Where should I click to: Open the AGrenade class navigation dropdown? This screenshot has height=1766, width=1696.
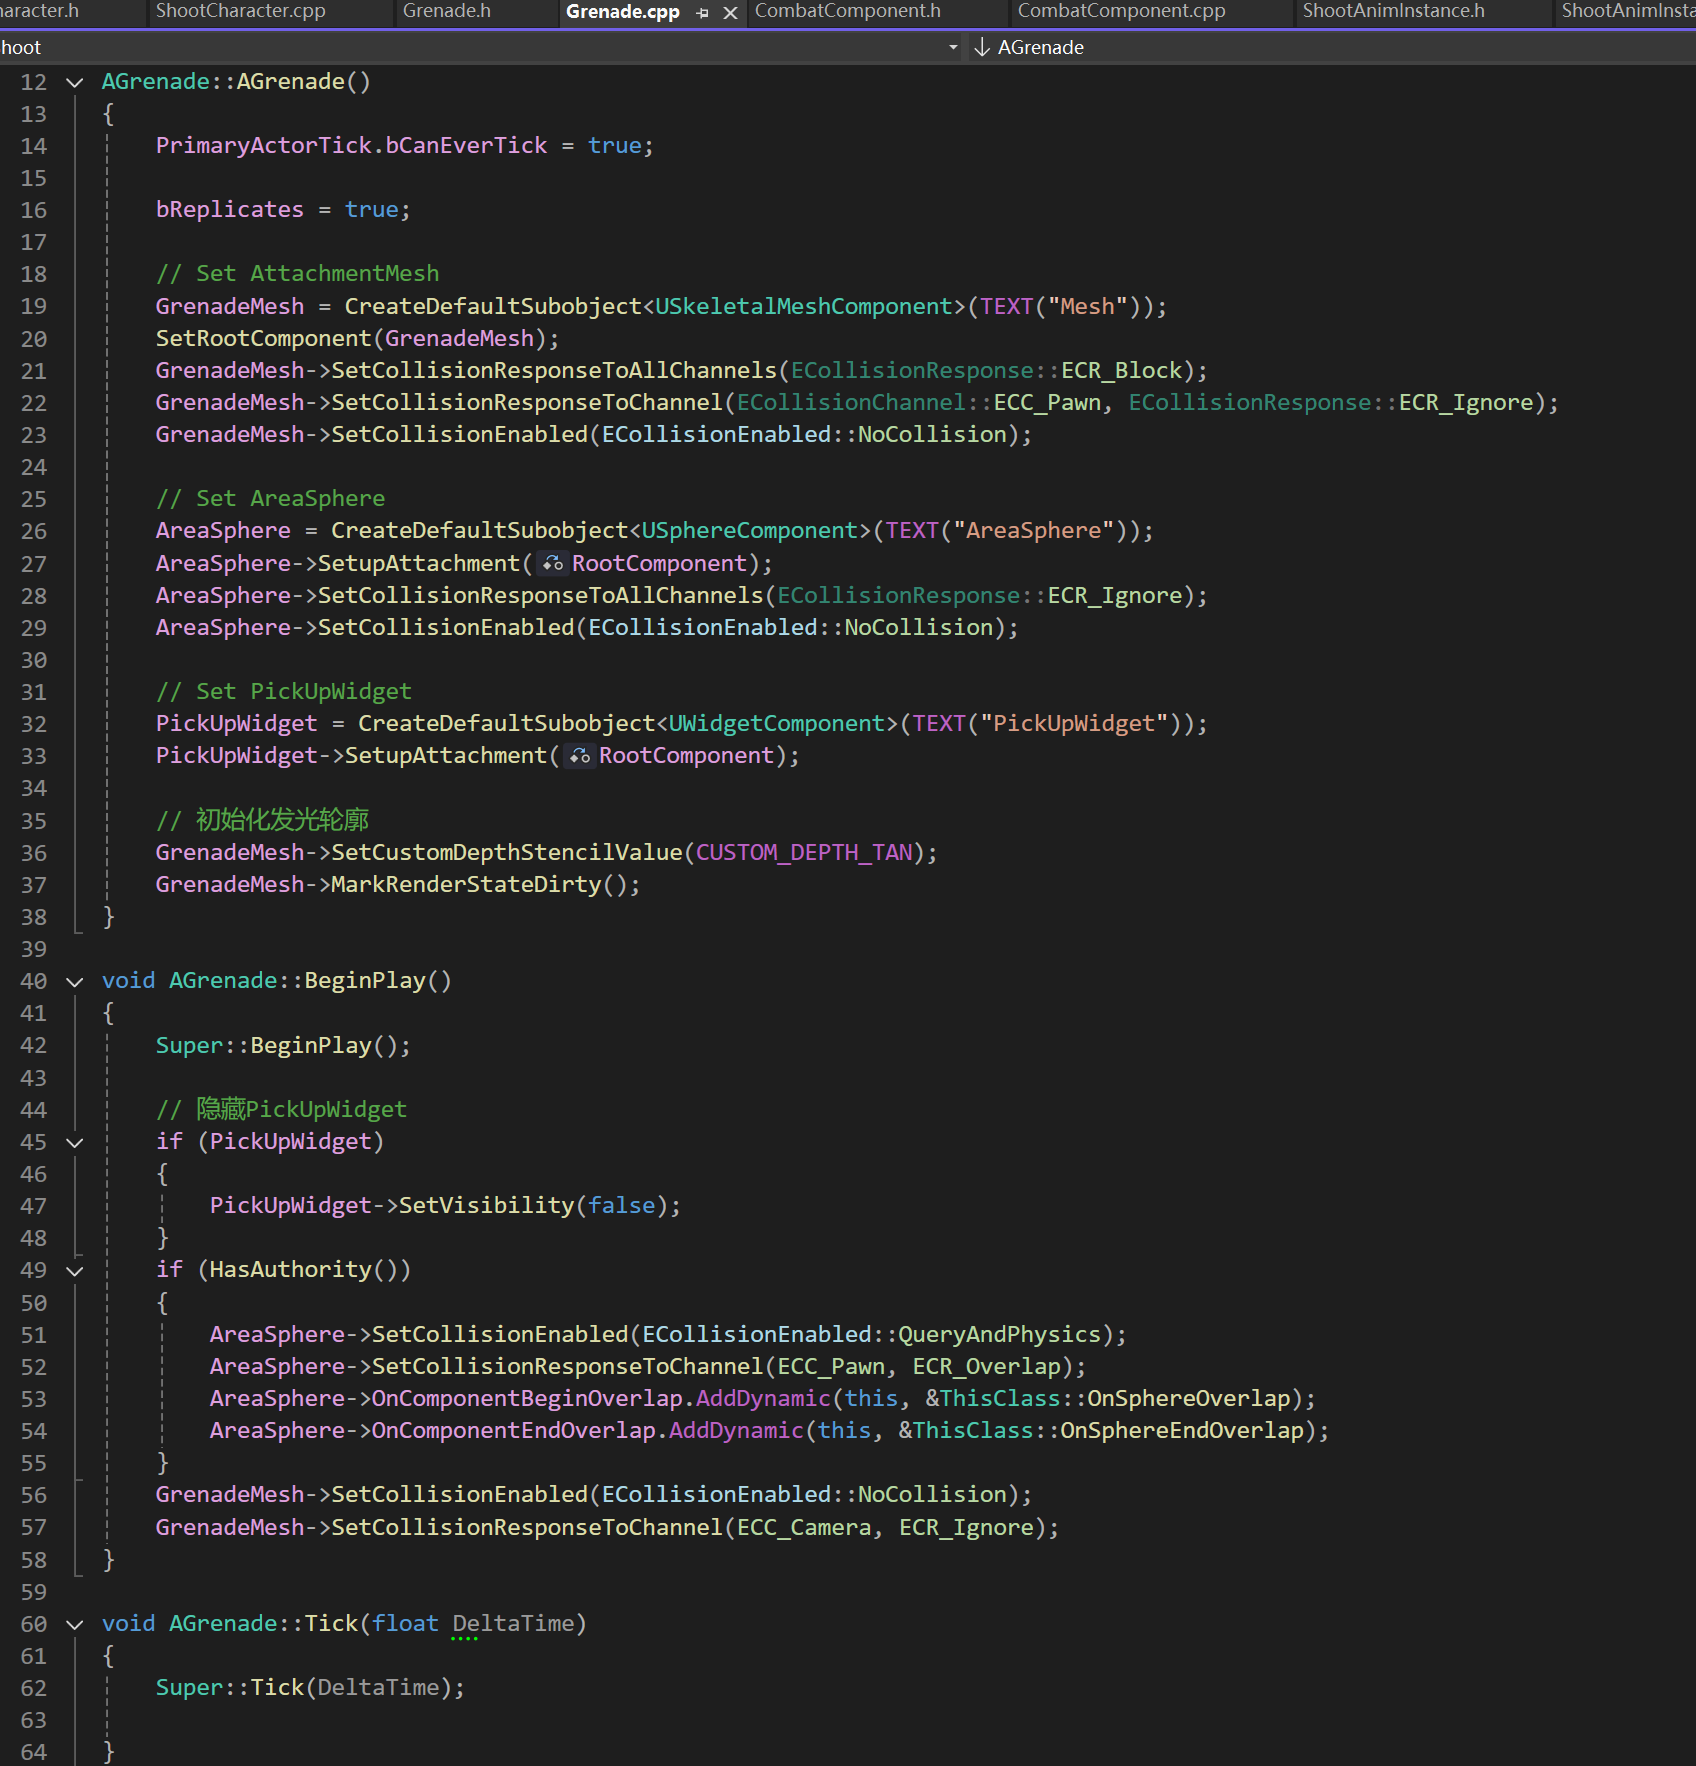[1330, 47]
